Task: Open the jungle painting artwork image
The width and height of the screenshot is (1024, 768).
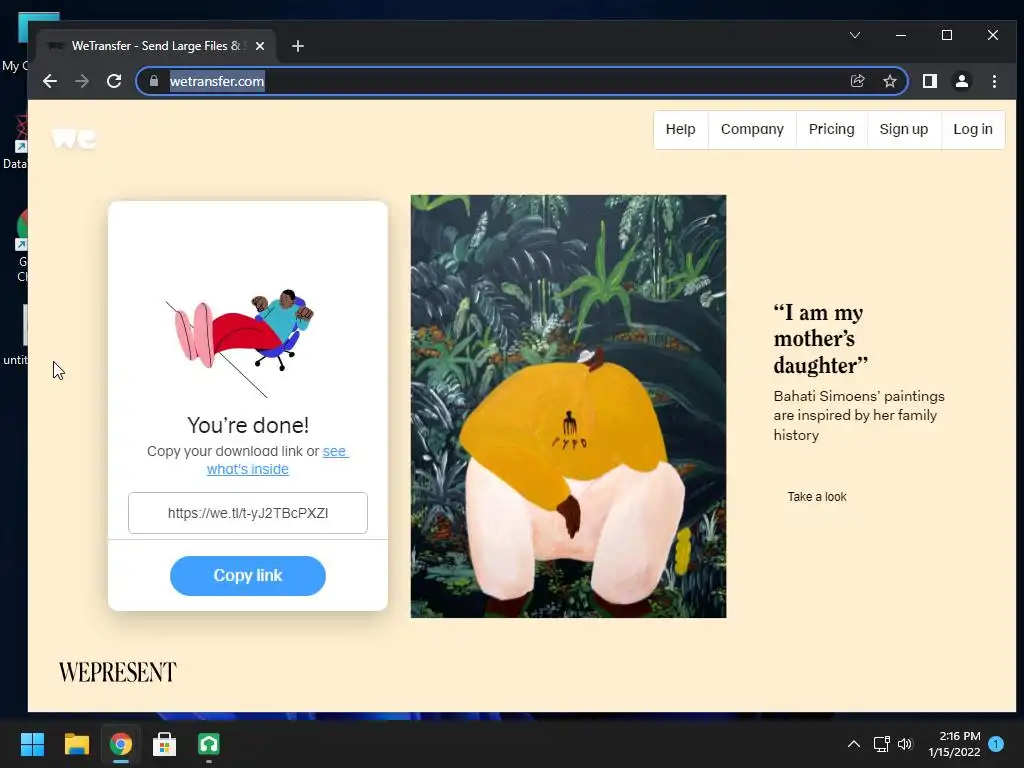Action: 568,406
